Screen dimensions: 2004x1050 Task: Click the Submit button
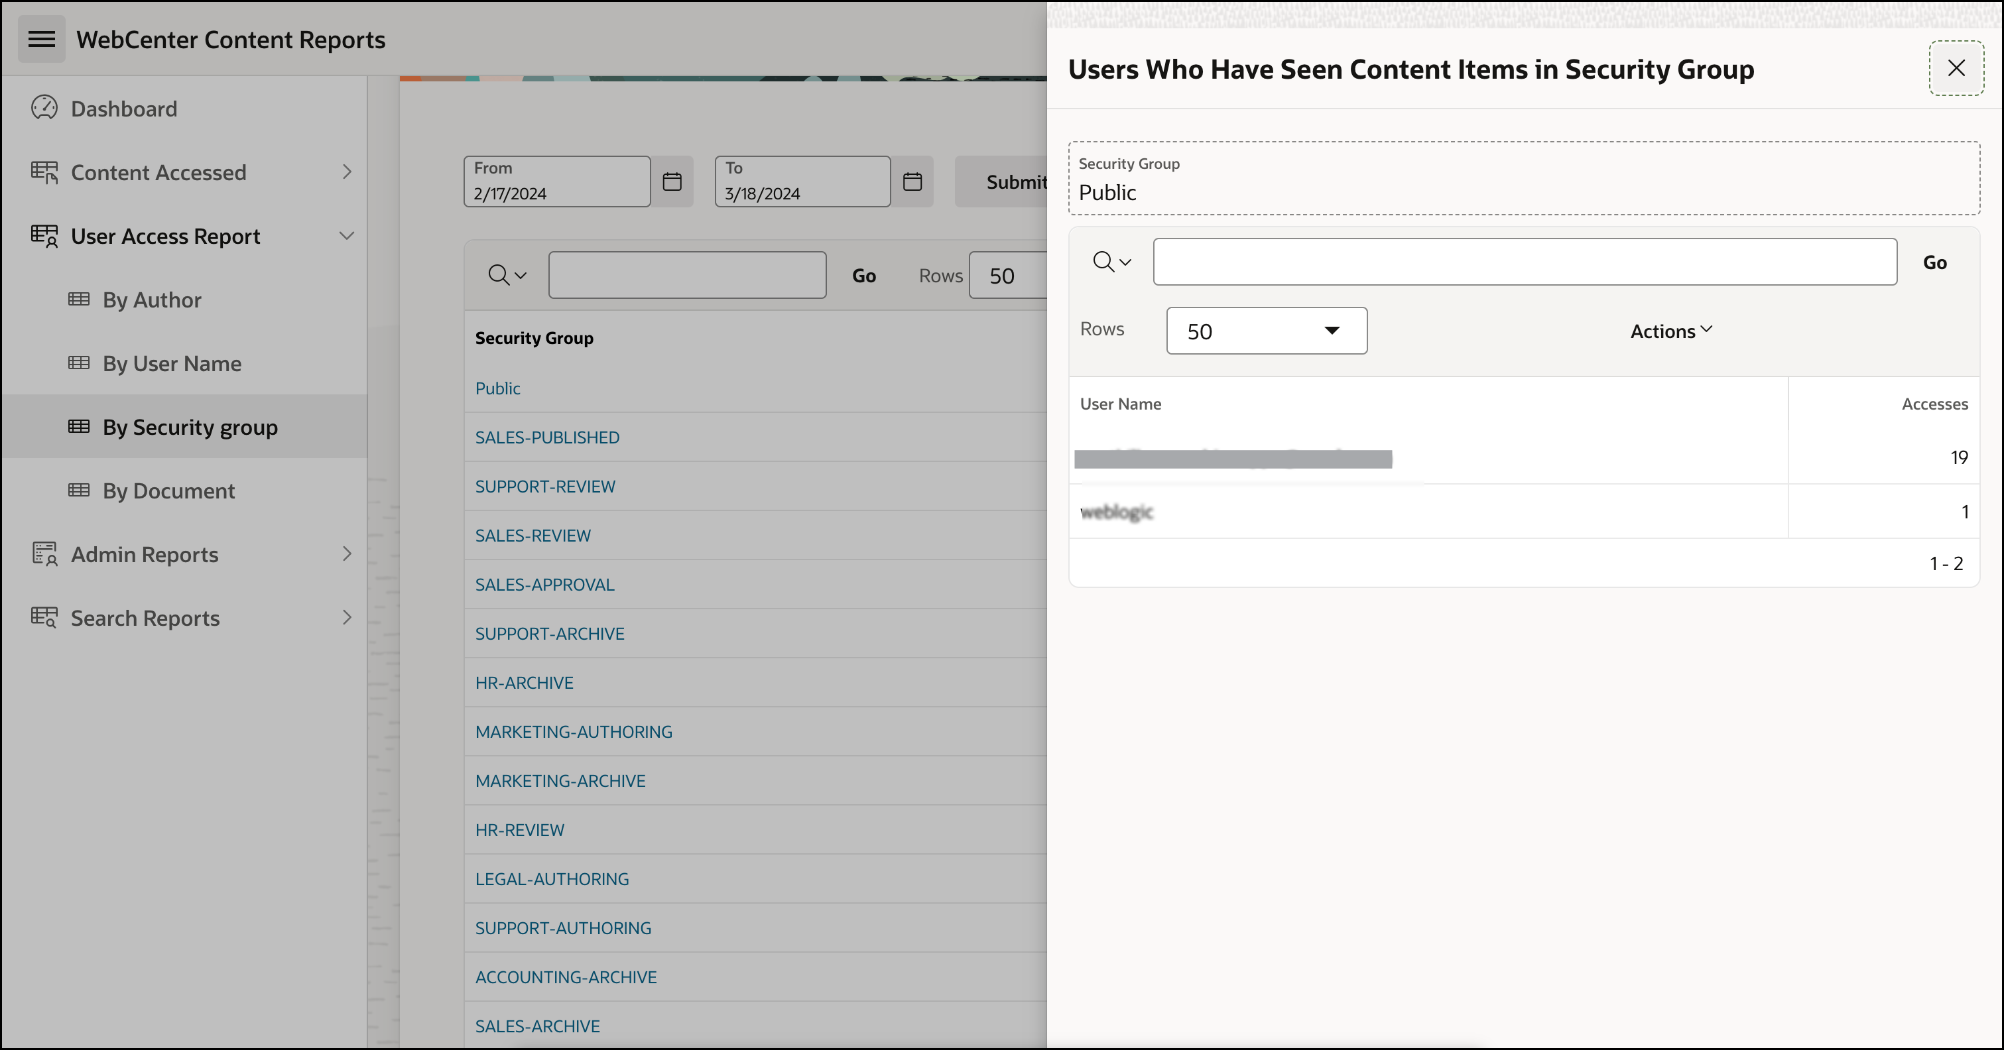[x=1002, y=182]
